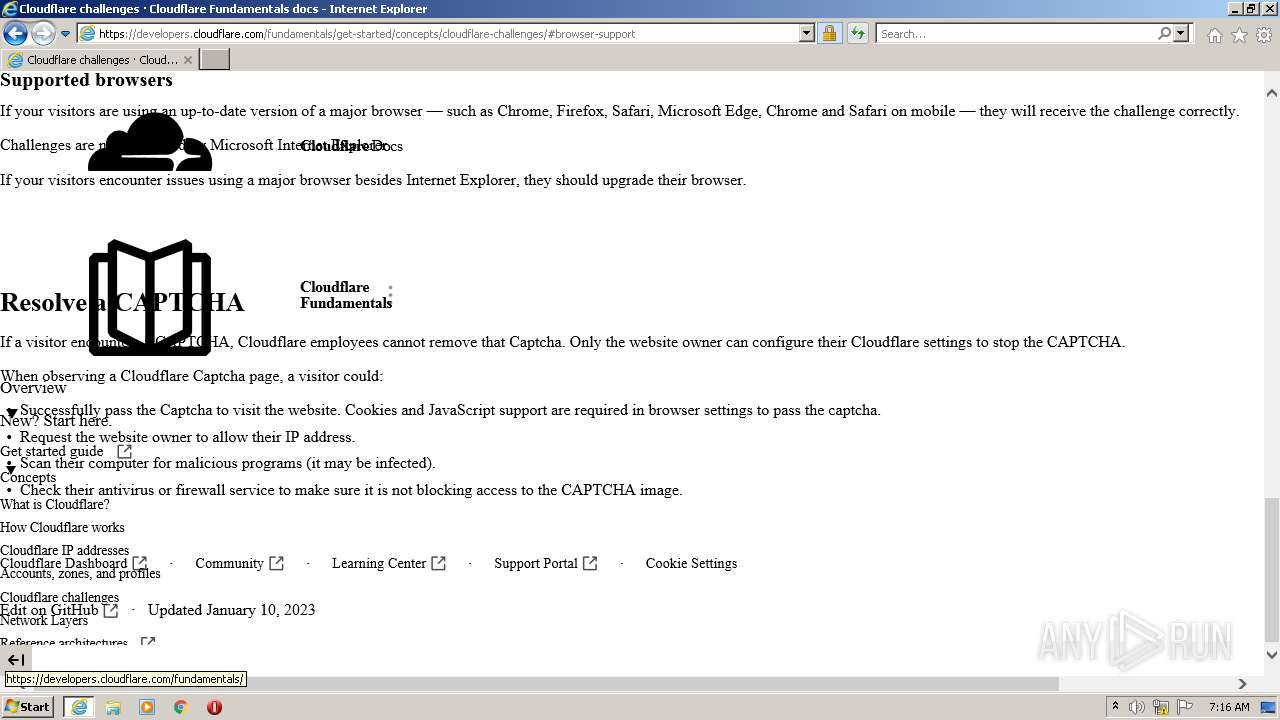The width and height of the screenshot is (1280, 720).
Task: Click the external icon beside Support Portal
Action: [590, 564]
